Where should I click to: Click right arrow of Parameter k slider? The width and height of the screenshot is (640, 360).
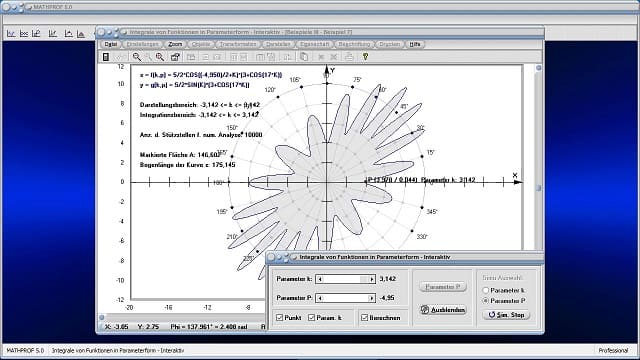[371, 279]
